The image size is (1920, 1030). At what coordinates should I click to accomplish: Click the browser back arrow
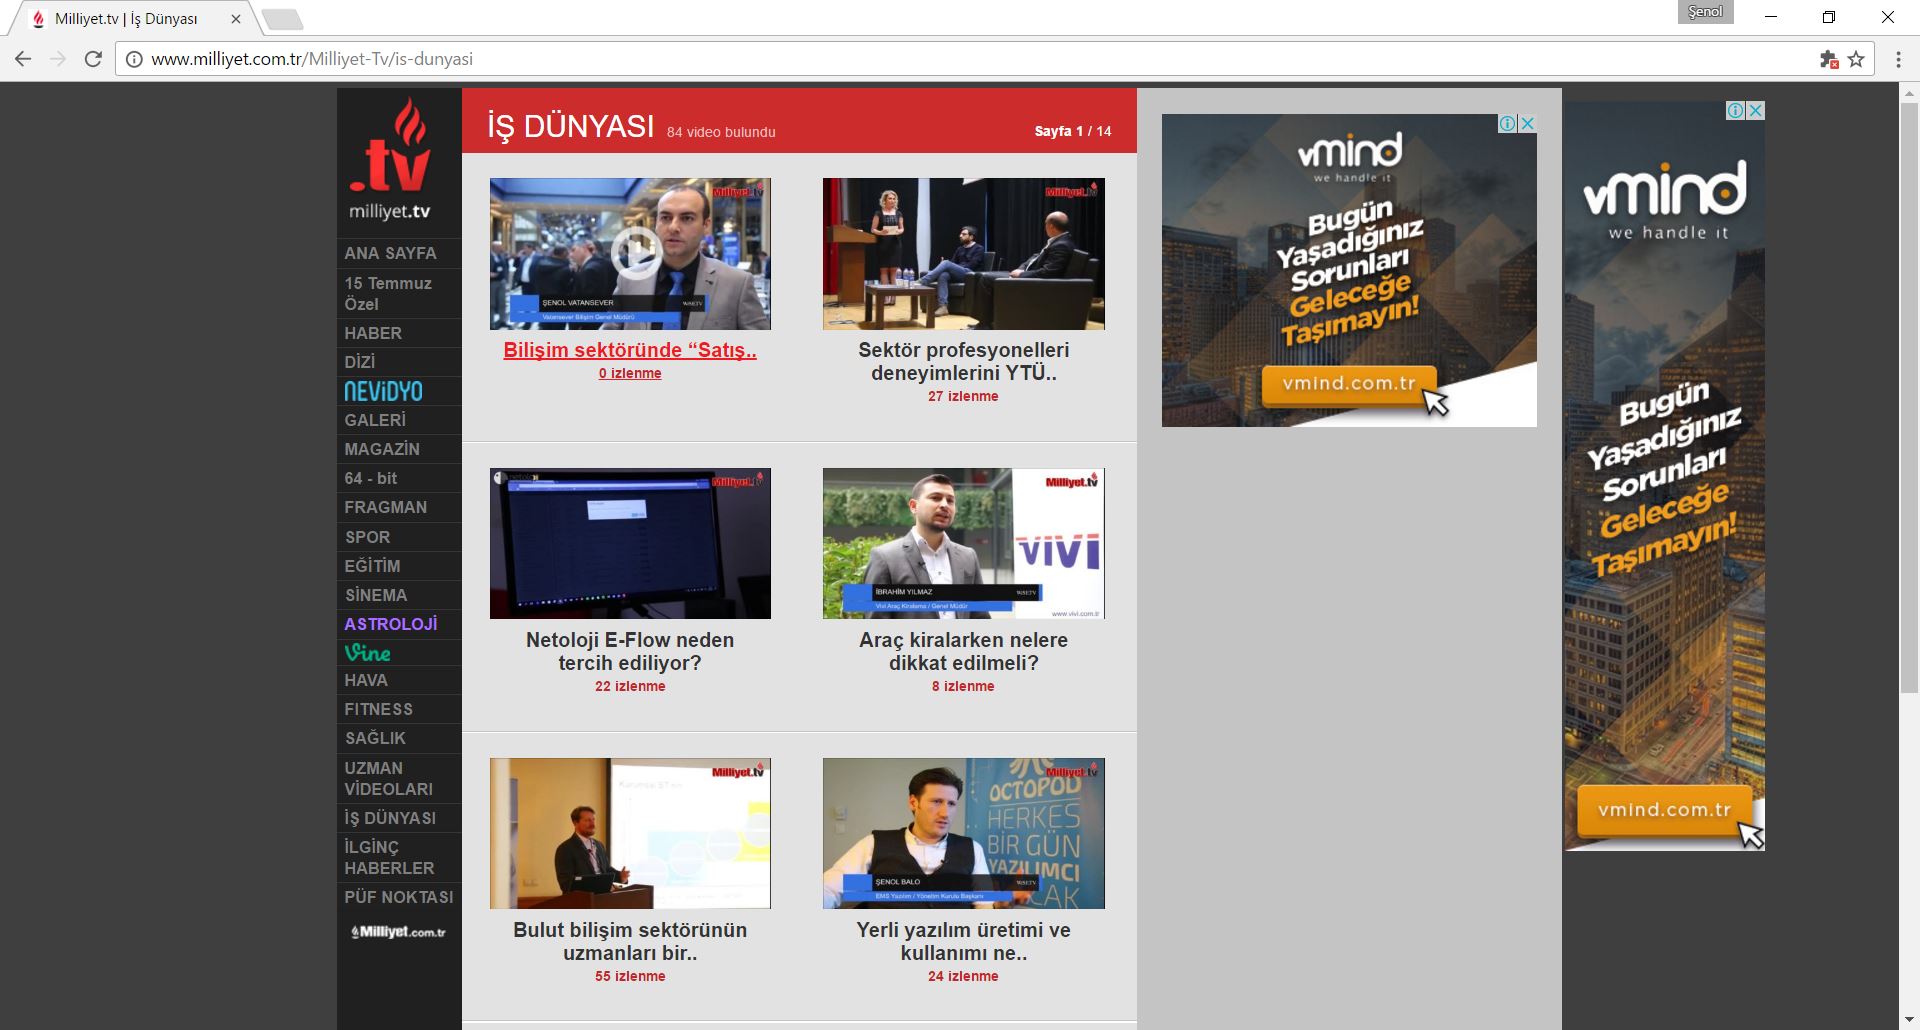pyautogui.click(x=23, y=59)
